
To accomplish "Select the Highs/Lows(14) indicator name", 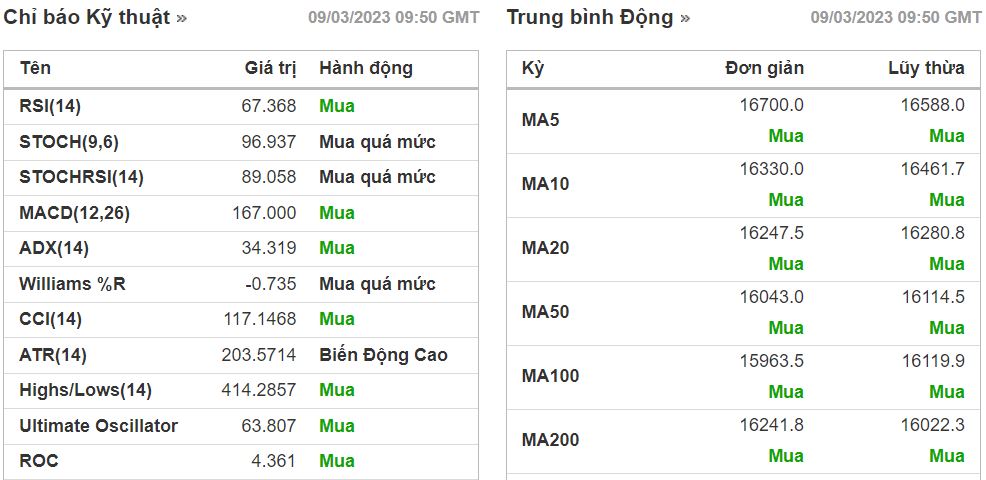I will coord(86,391).
